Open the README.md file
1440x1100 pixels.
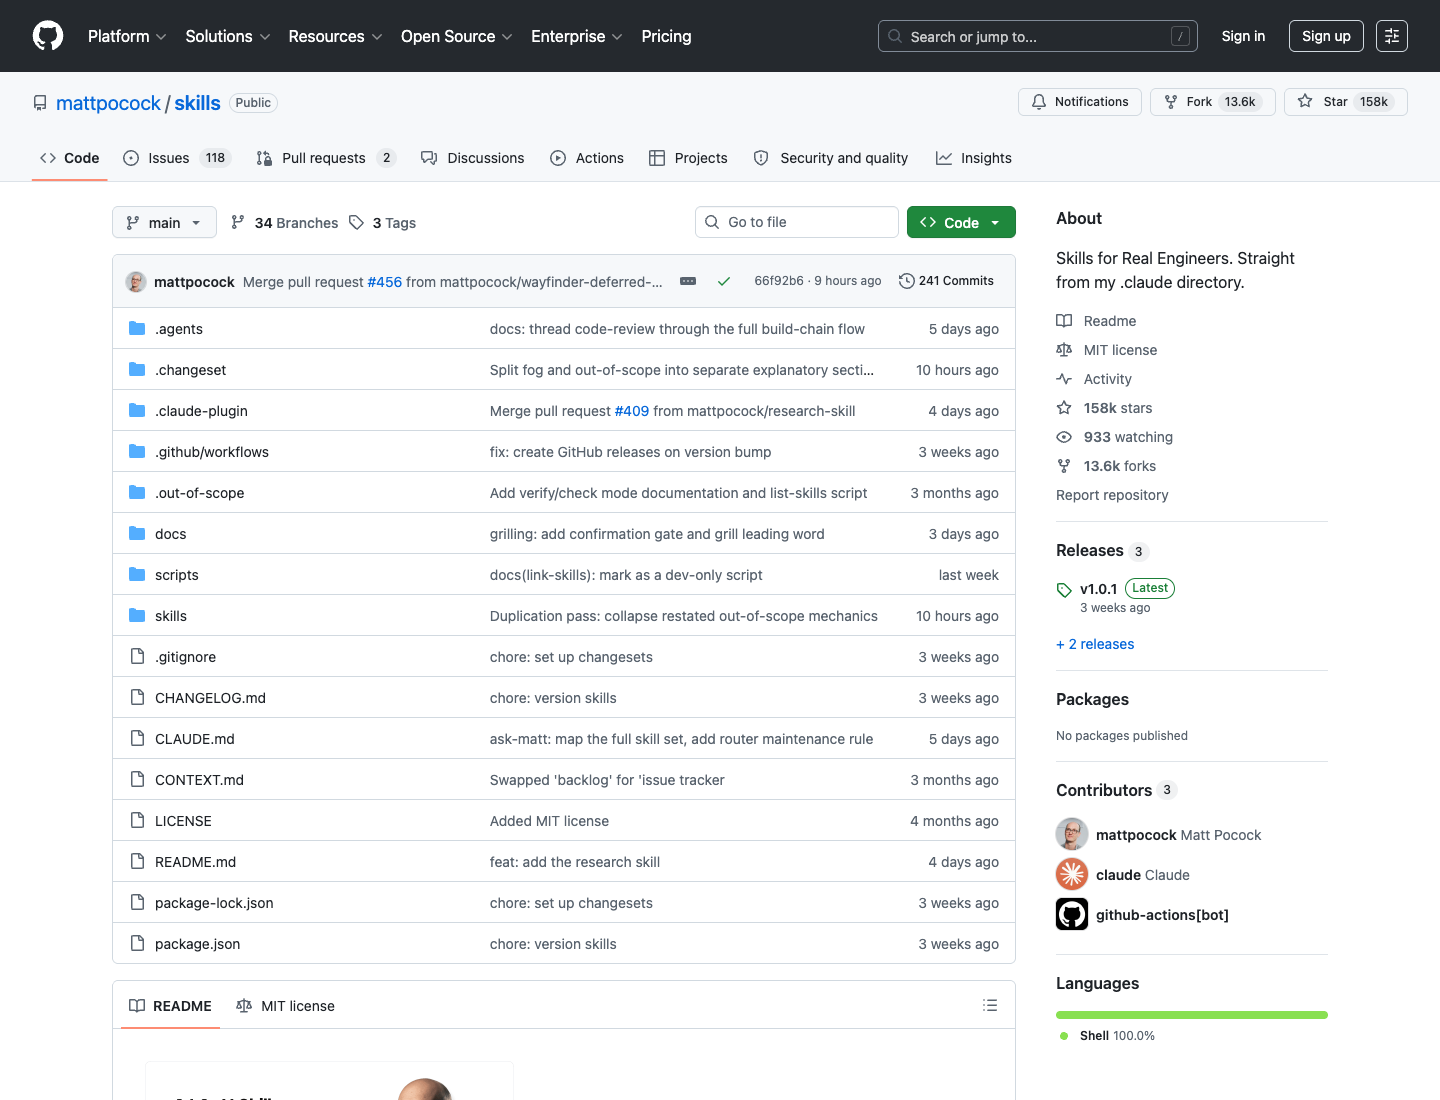point(196,862)
